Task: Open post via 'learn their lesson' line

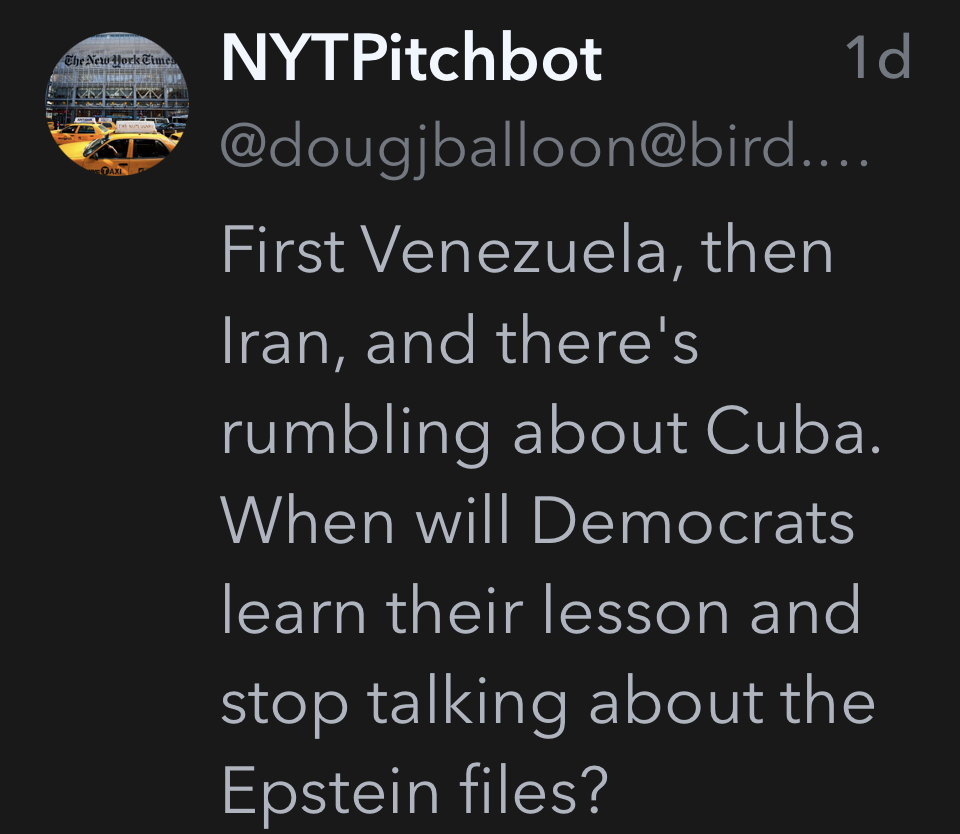Action: click(x=540, y=611)
